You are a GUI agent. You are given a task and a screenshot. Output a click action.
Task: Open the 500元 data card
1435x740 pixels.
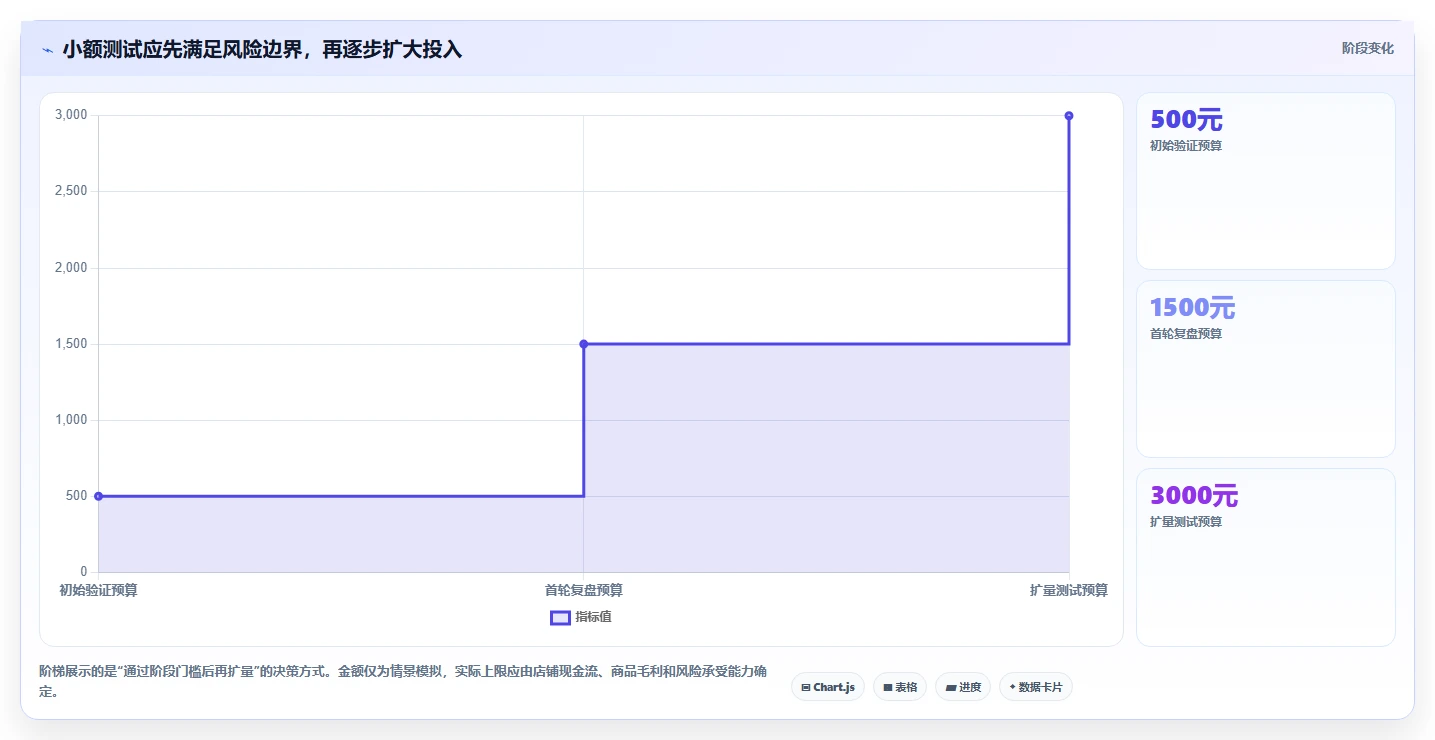tap(1265, 181)
